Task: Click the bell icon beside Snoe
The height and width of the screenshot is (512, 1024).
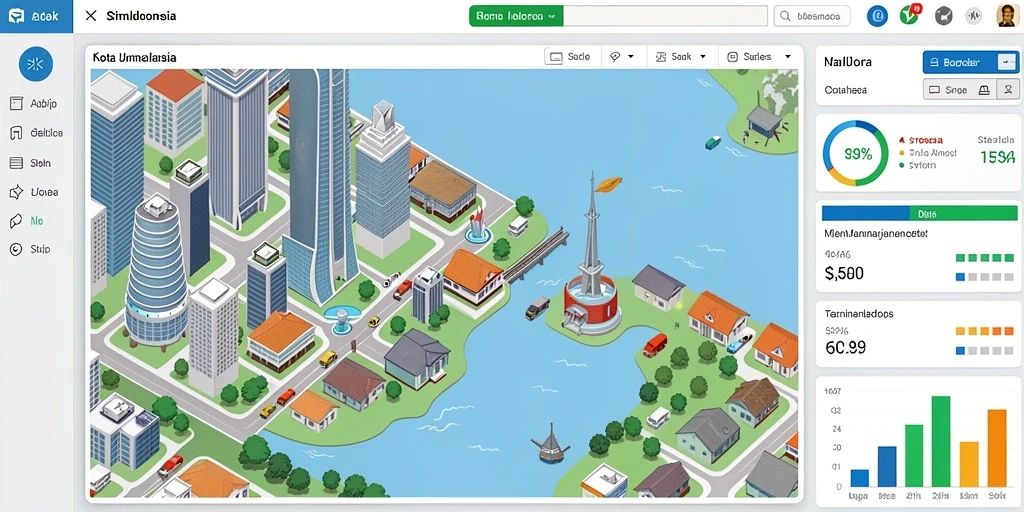Action: pos(984,90)
